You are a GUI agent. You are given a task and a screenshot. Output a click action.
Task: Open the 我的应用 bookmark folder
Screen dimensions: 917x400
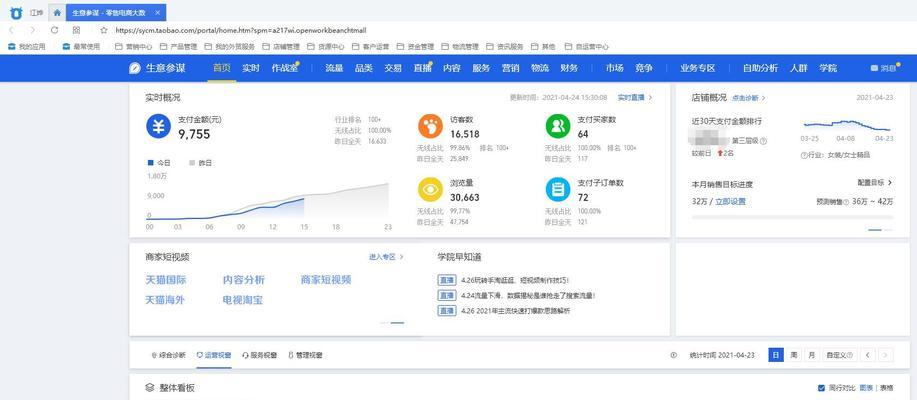27,46
